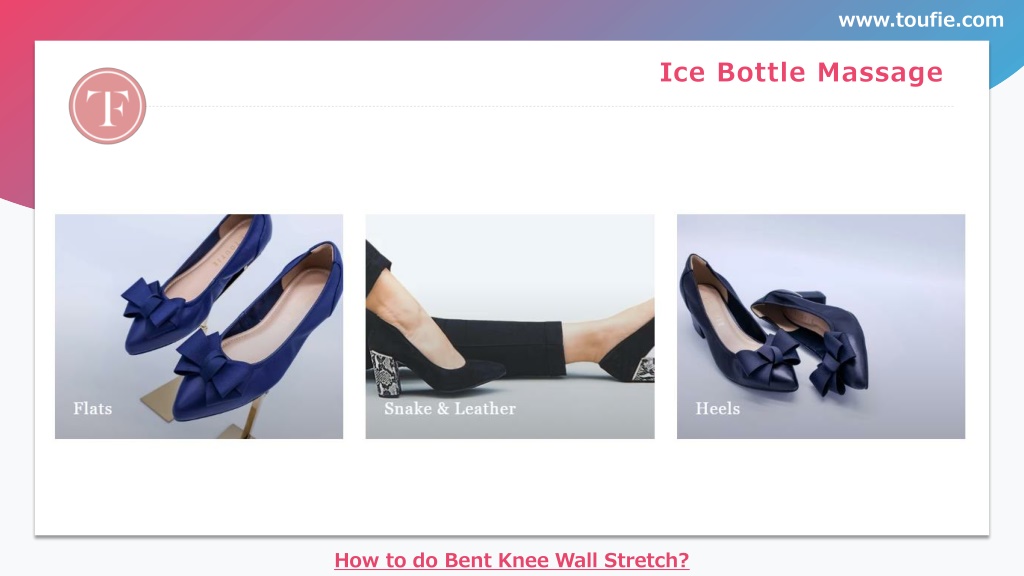Image resolution: width=1024 pixels, height=576 pixels.
Task: Select the Heels category image
Action: 821,327
